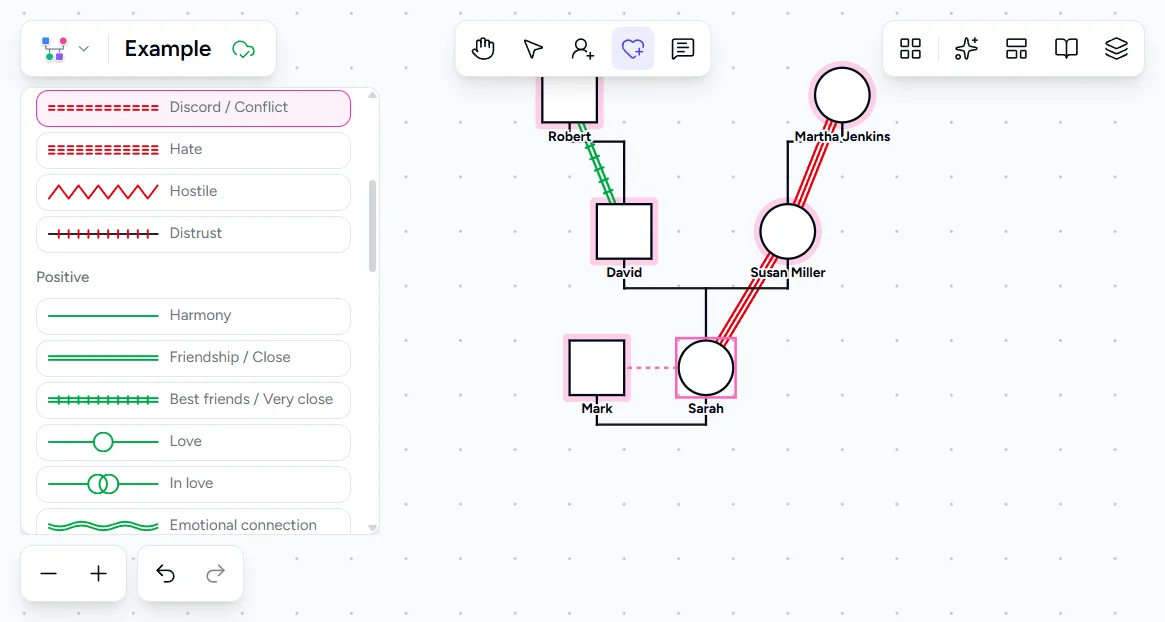Select Martha Jenkins's circle node
The height and width of the screenshot is (622, 1165).
pyautogui.click(x=842, y=95)
